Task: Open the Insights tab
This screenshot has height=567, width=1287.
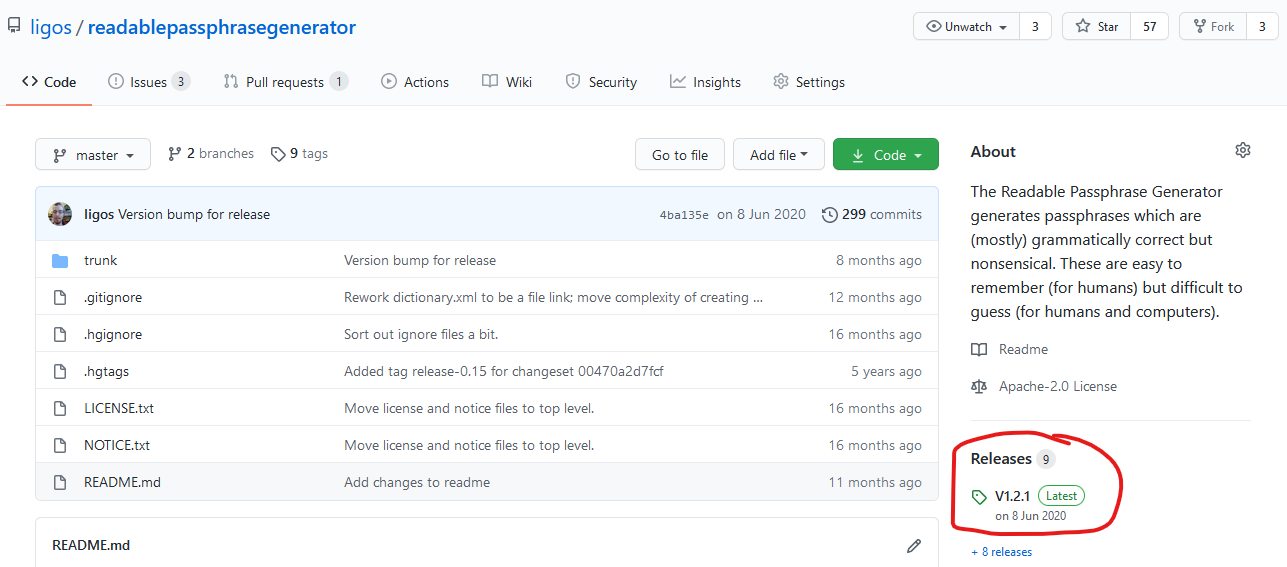Action: [x=706, y=82]
